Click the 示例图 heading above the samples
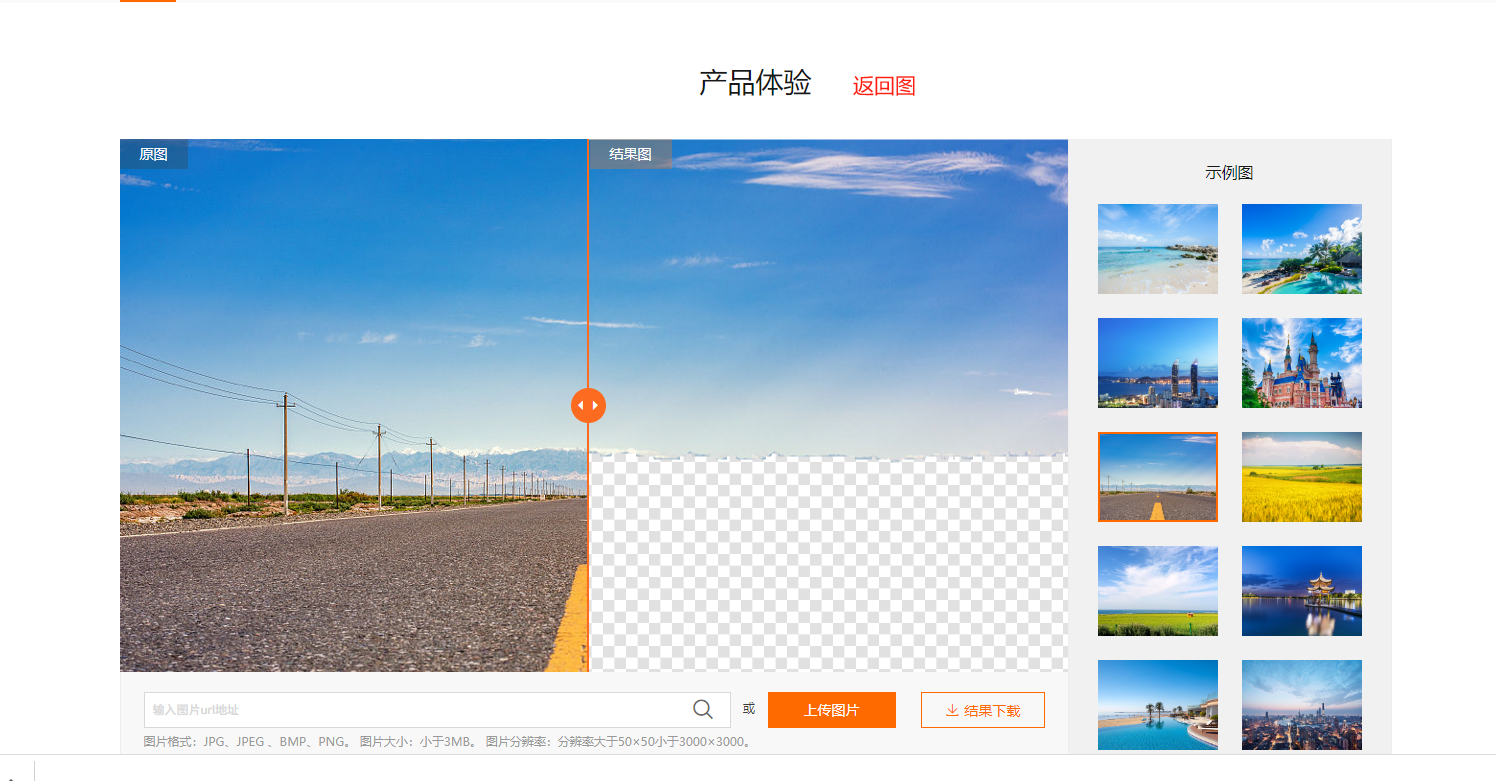1496x781 pixels. (x=1229, y=173)
